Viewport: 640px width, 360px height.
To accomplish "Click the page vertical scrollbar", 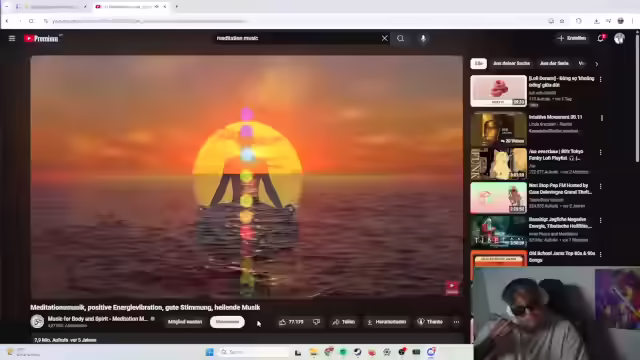I will [x=637, y=98].
